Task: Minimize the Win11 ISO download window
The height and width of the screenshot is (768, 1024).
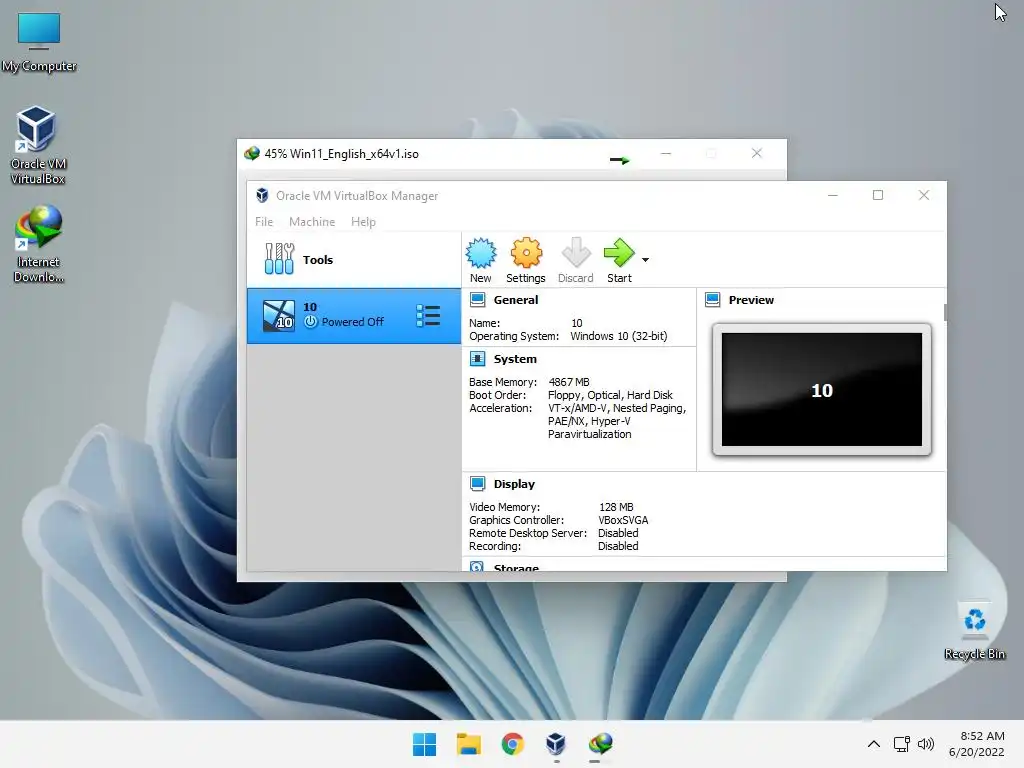Action: coord(665,153)
